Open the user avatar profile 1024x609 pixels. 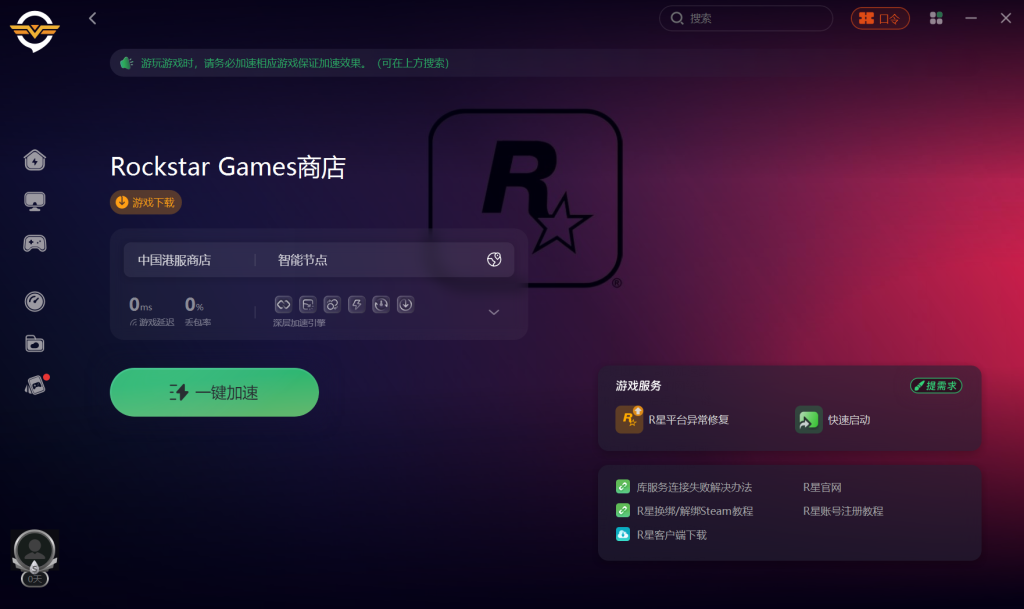(x=35, y=550)
